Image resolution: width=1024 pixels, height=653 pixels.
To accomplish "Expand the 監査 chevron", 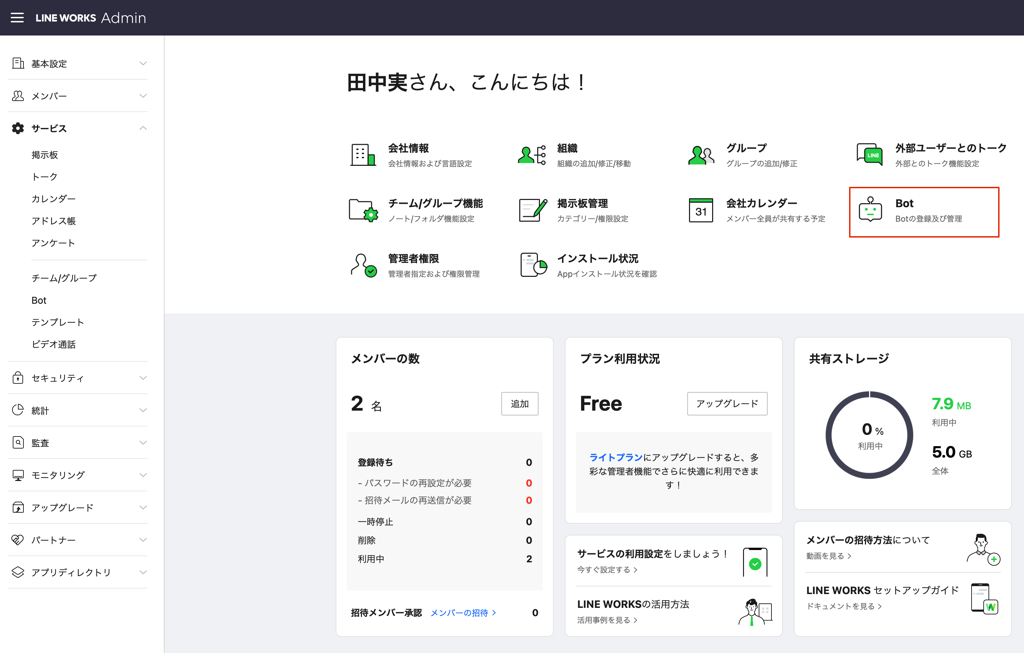I will pyautogui.click(x=143, y=443).
